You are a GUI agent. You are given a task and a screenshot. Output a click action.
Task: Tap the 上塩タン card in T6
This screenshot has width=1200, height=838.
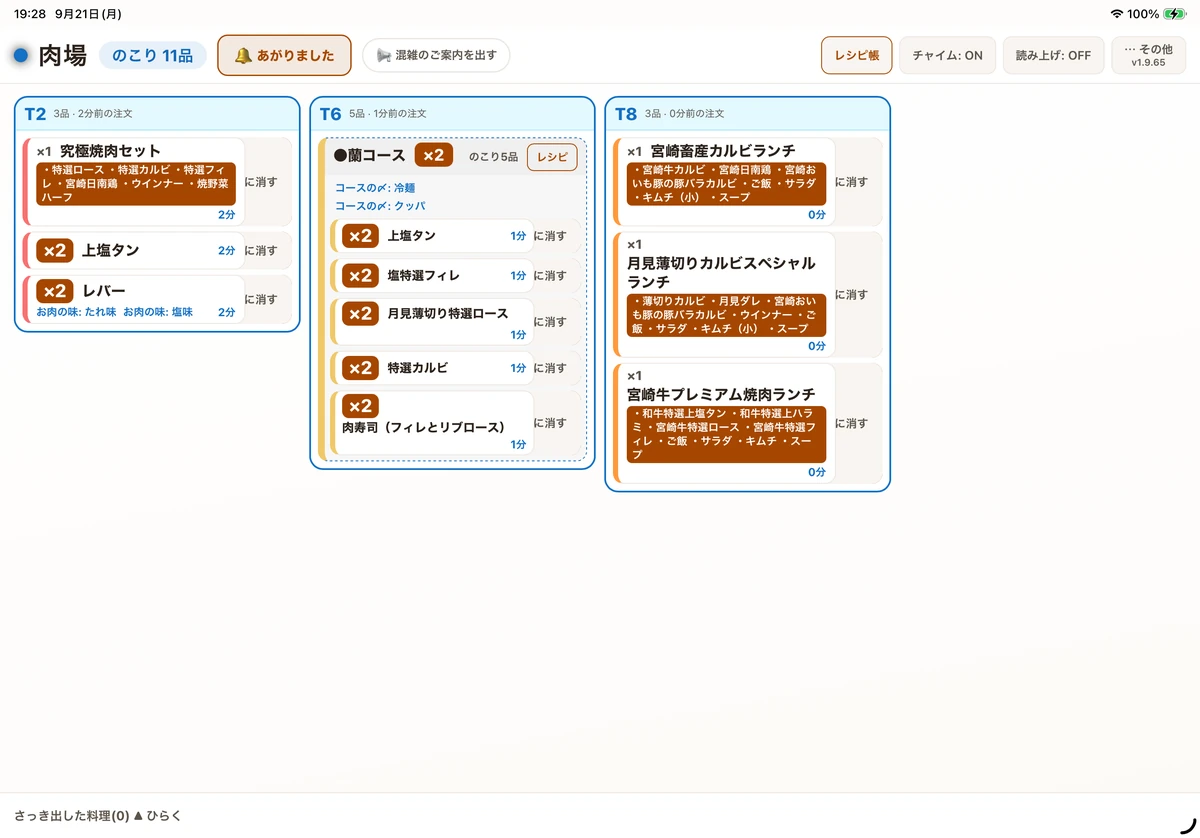432,236
